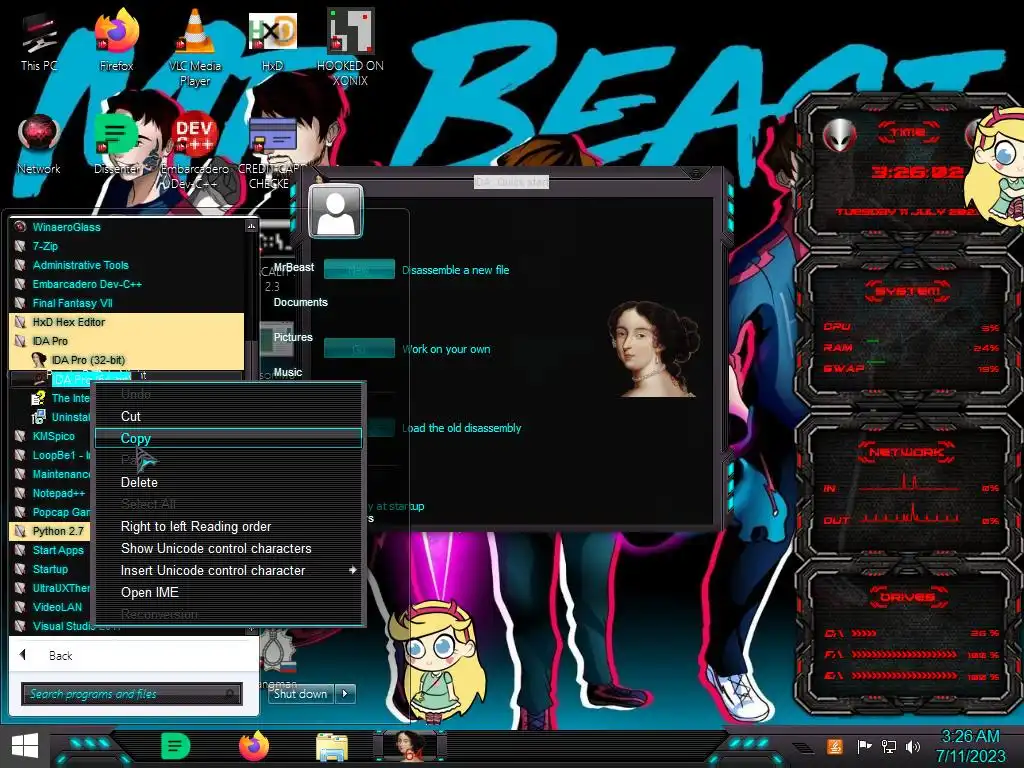Choose Delete from the context menu
The image size is (1024, 768).
[228, 483]
